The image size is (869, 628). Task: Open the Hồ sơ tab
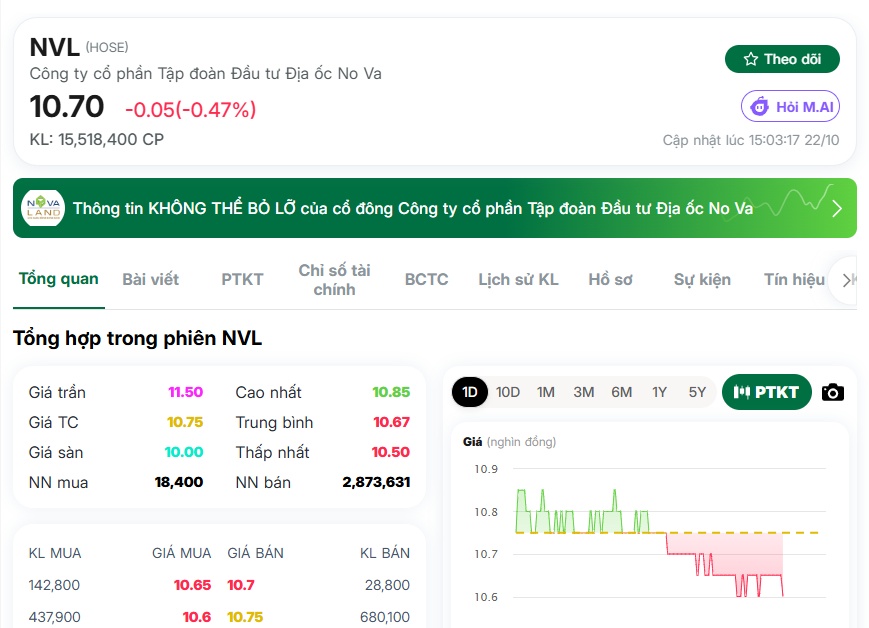point(610,279)
